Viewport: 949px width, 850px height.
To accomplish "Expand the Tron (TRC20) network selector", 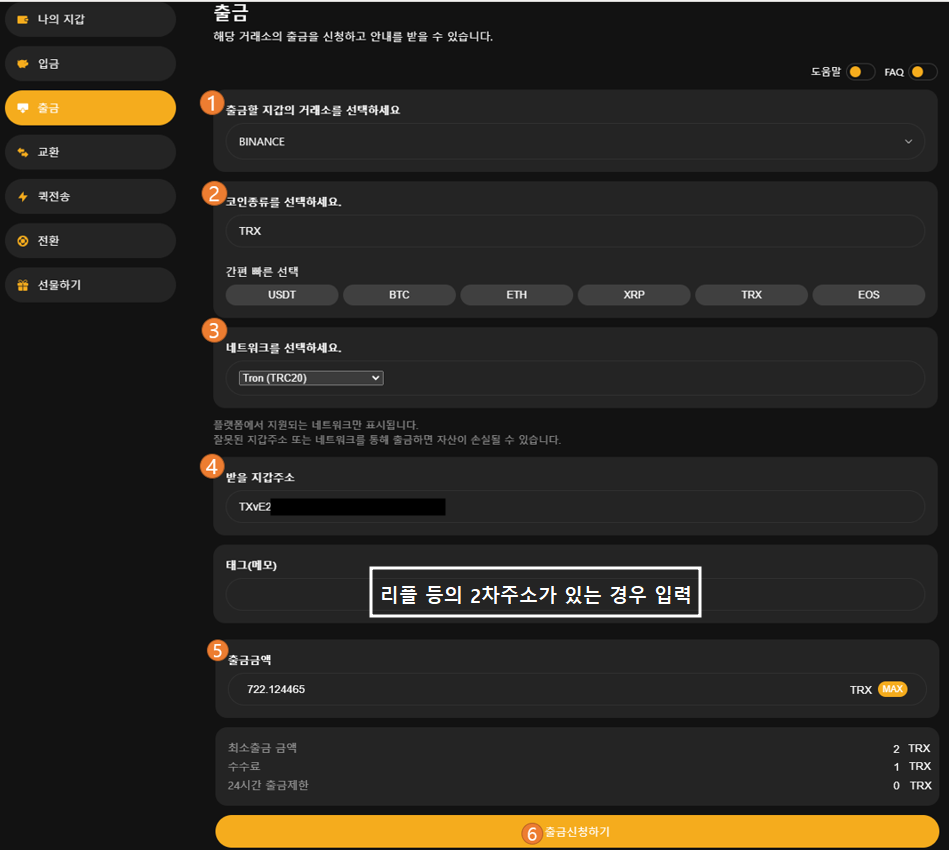I will 311,378.
